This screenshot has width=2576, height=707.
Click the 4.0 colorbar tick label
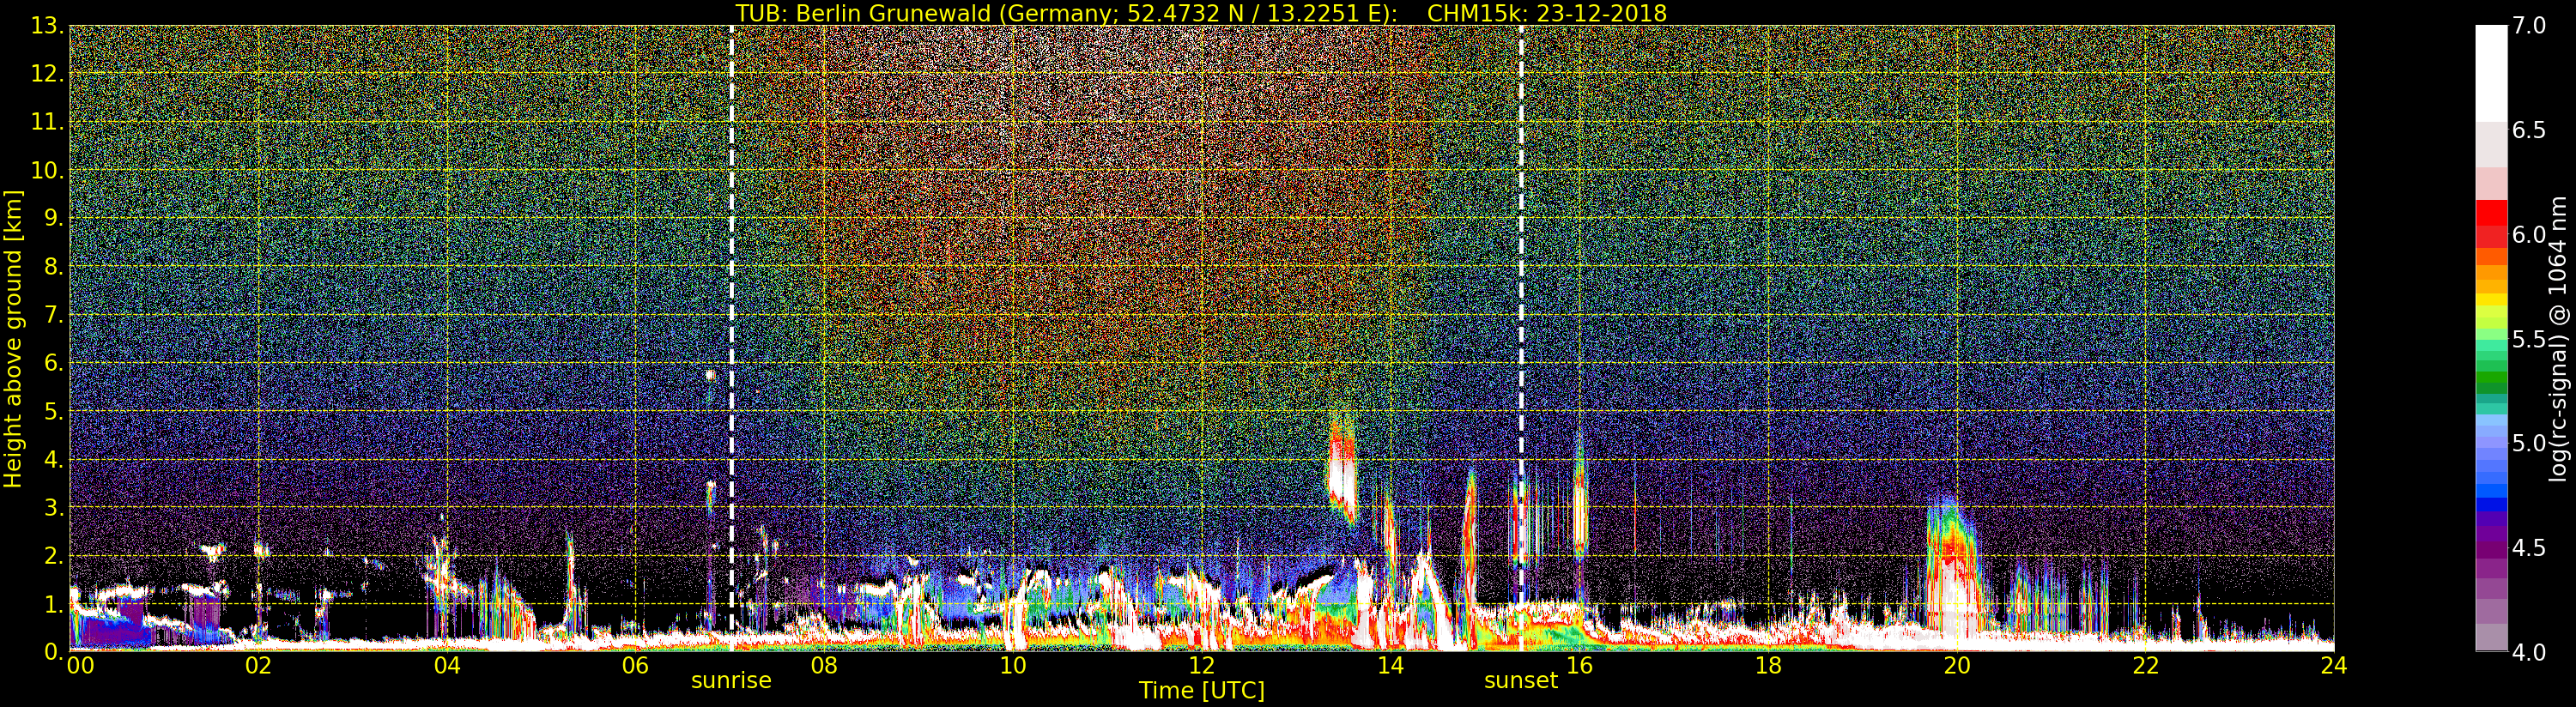[x=2529, y=652]
